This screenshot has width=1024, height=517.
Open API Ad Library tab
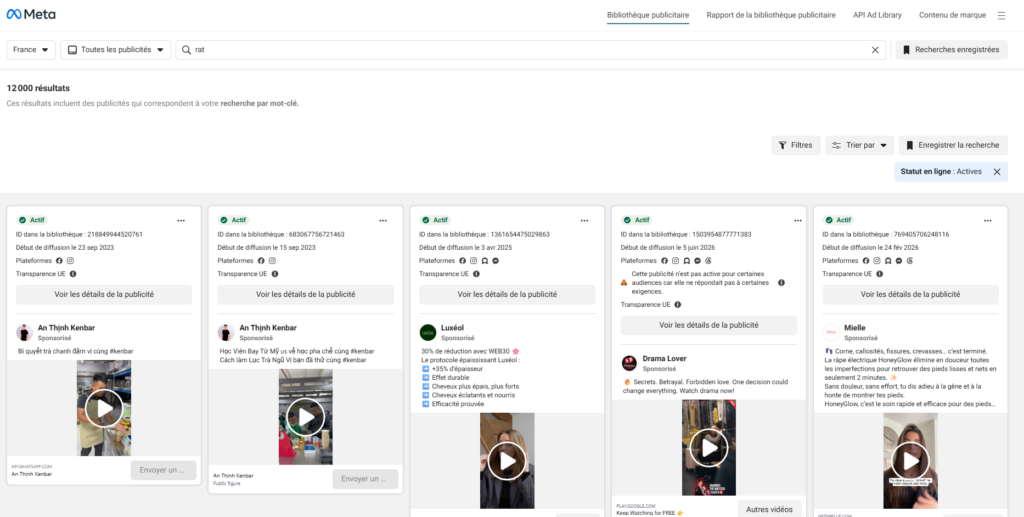[877, 15]
